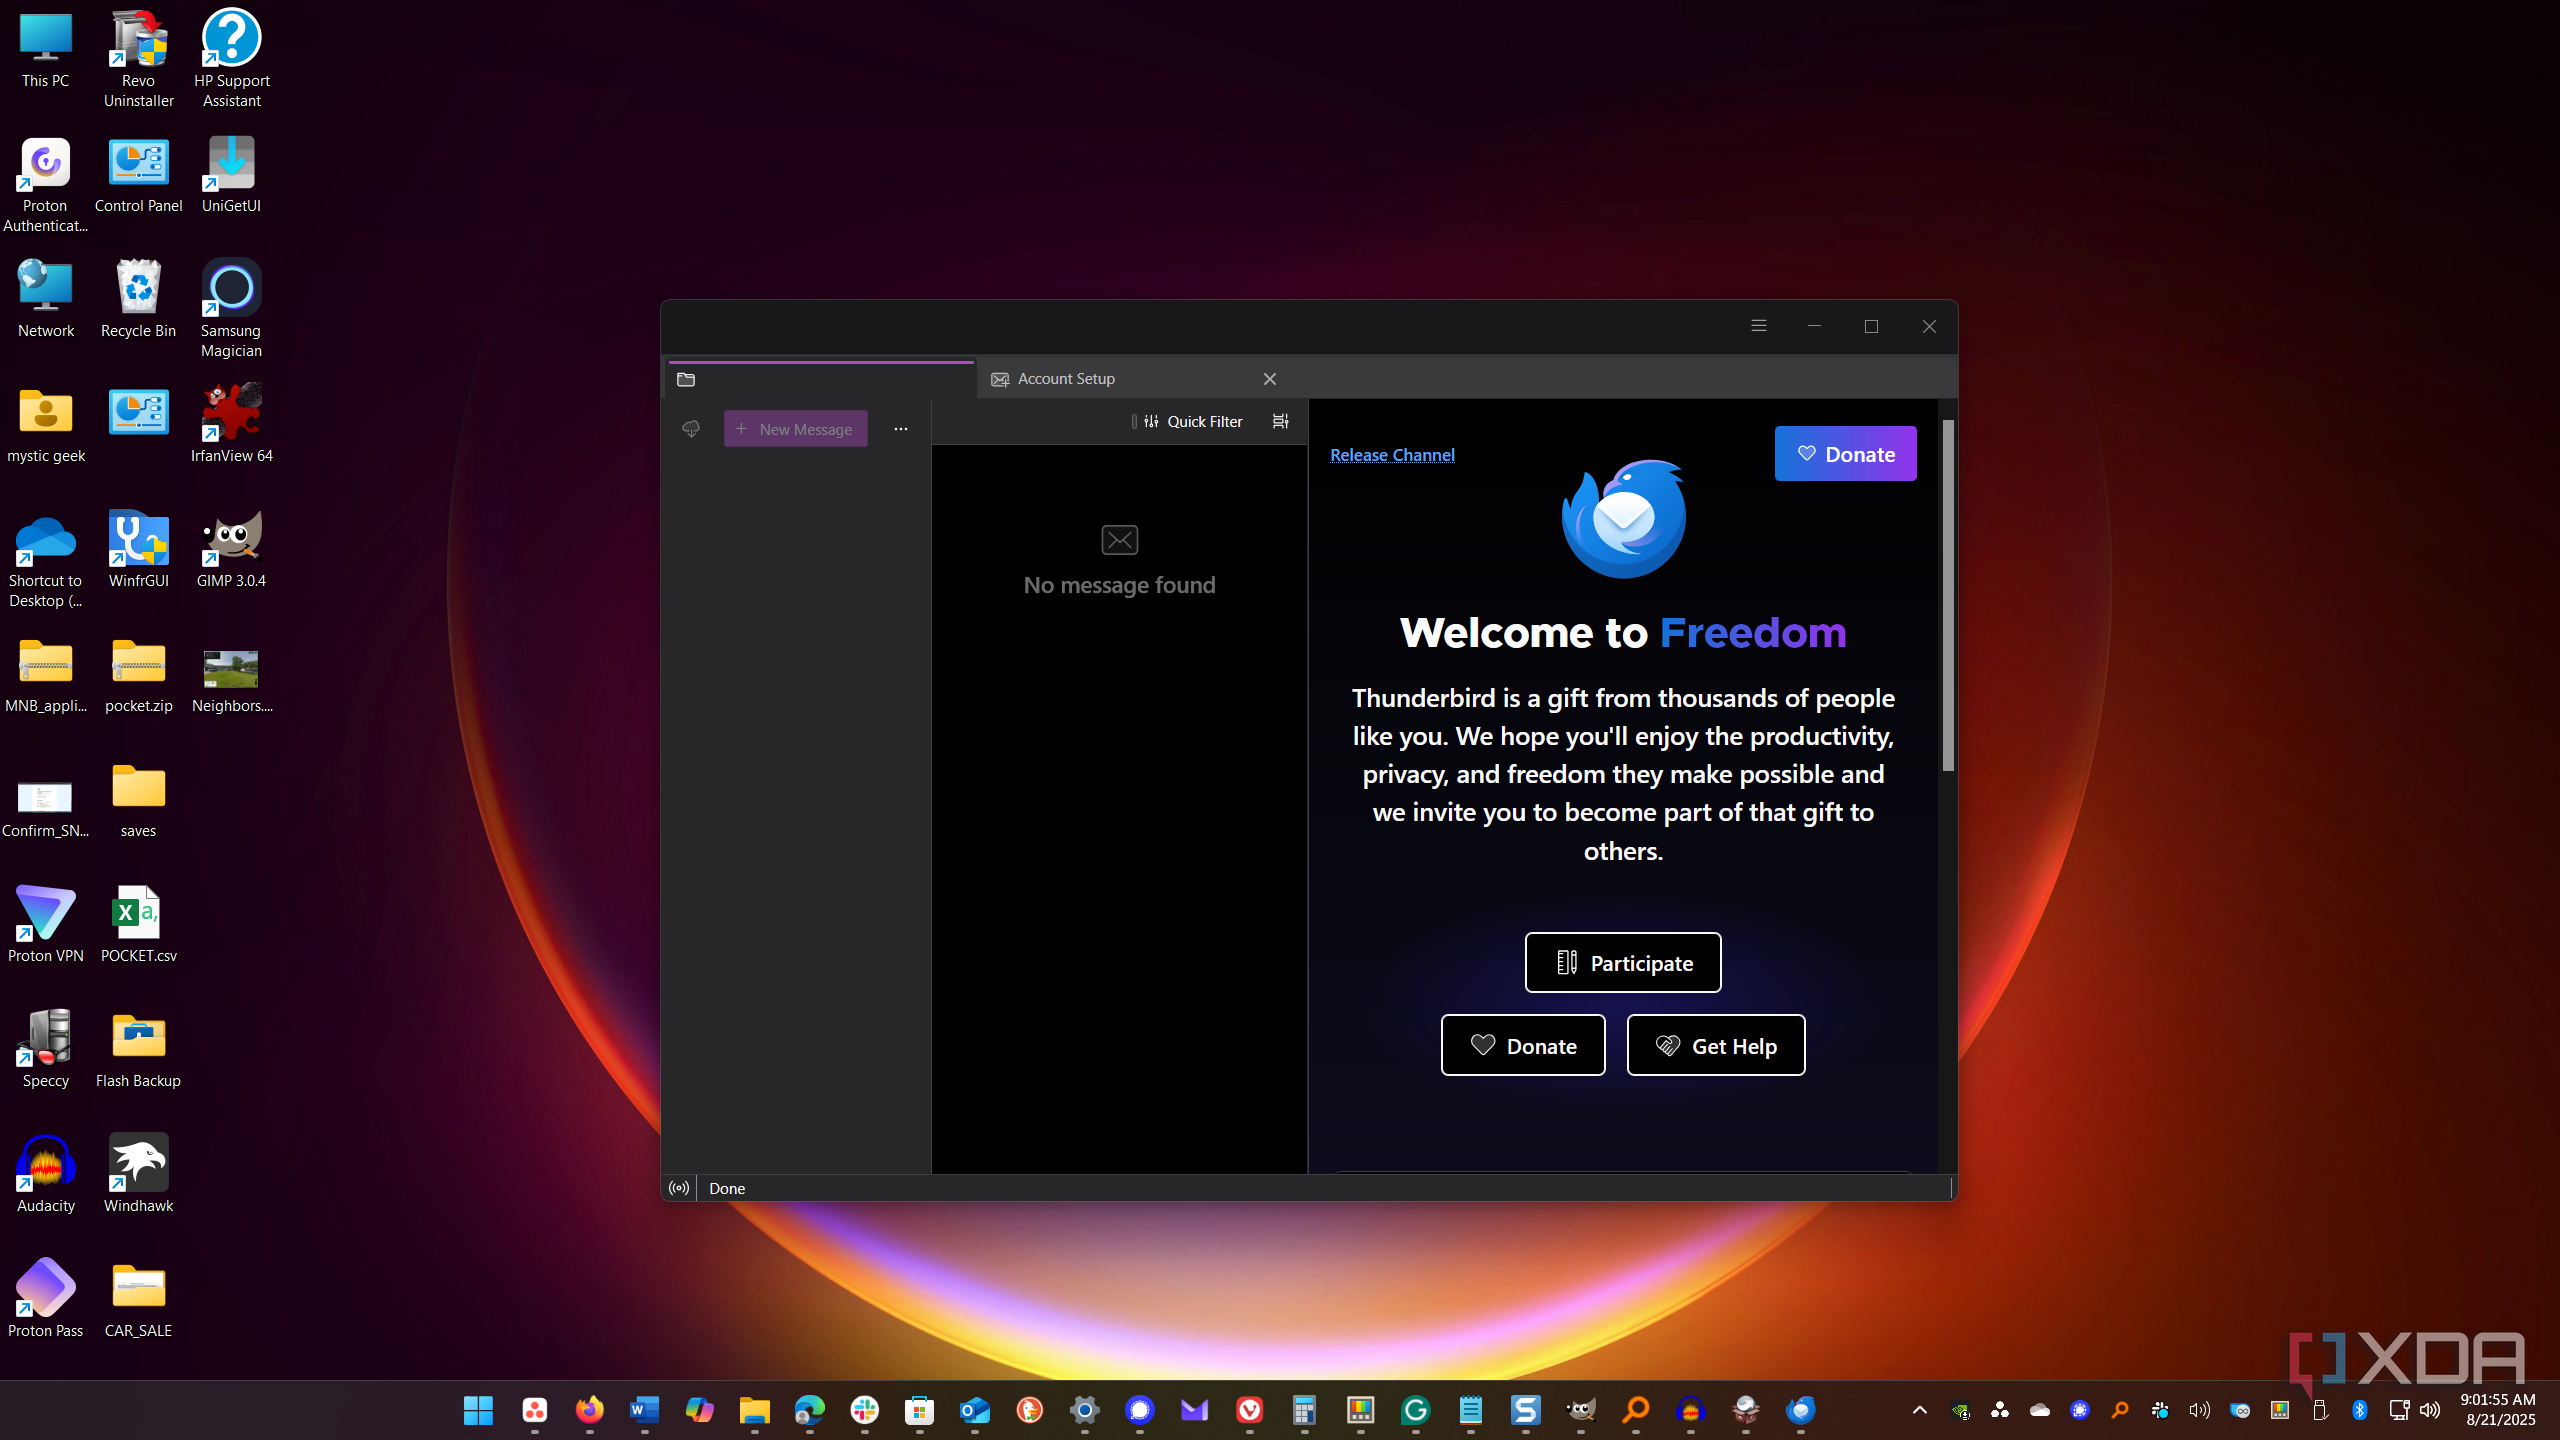Click Thunderbird icon in the taskbar
Image resolution: width=2560 pixels, height=1440 pixels.
[1801, 1410]
